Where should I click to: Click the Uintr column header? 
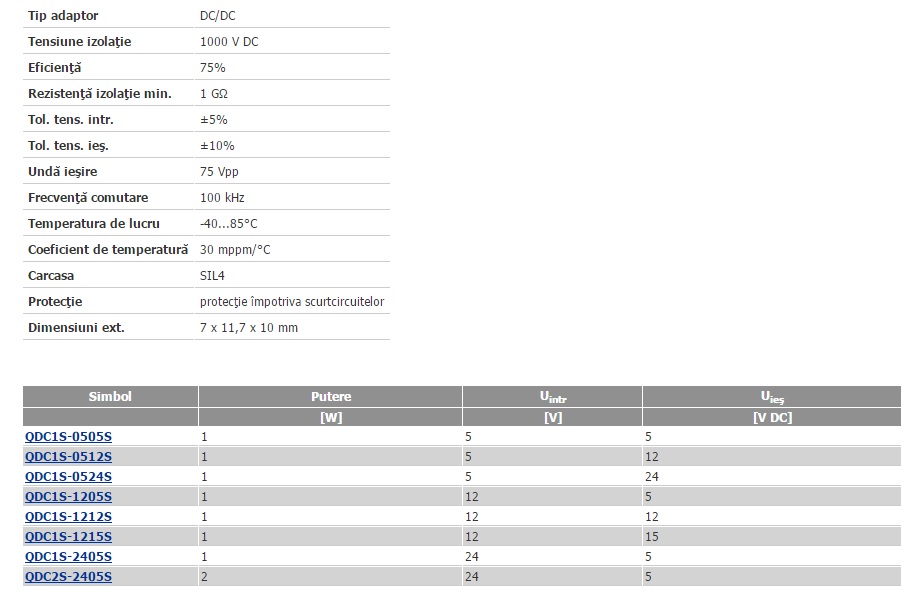pyautogui.click(x=552, y=397)
